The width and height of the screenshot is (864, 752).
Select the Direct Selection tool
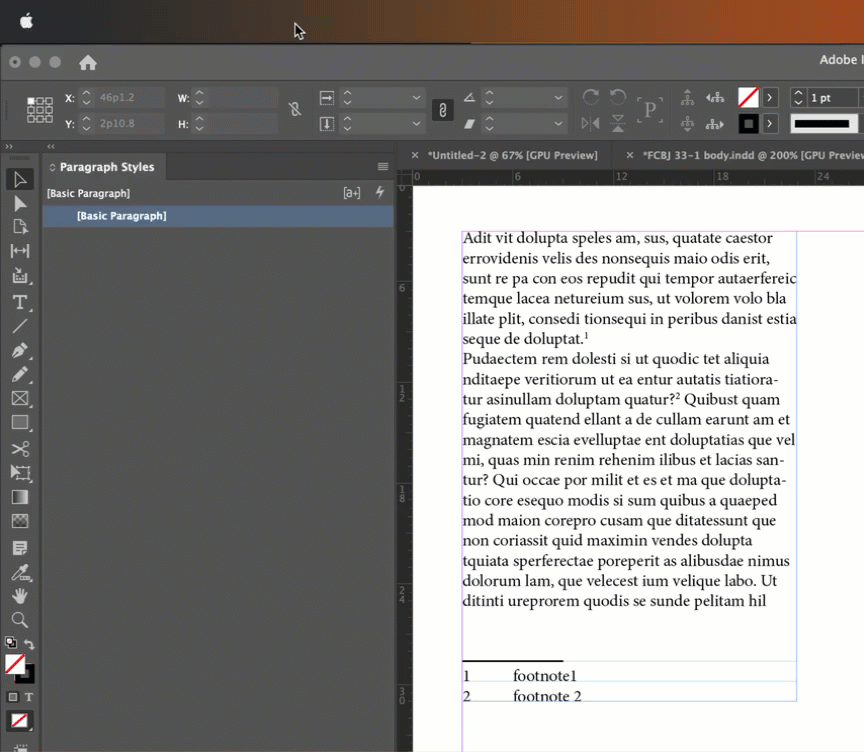[x=20, y=204]
